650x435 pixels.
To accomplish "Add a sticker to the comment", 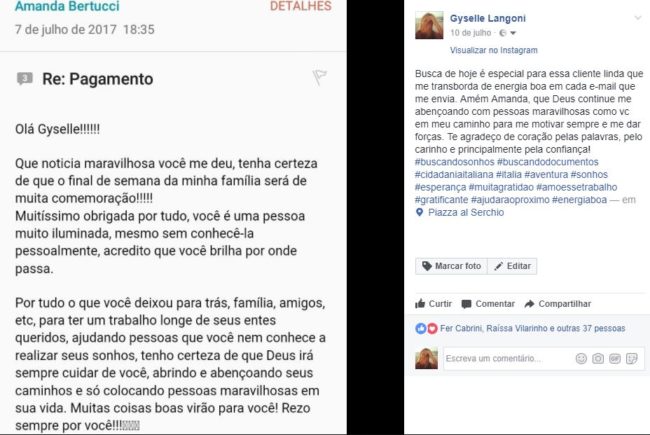I will (x=631, y=358).
